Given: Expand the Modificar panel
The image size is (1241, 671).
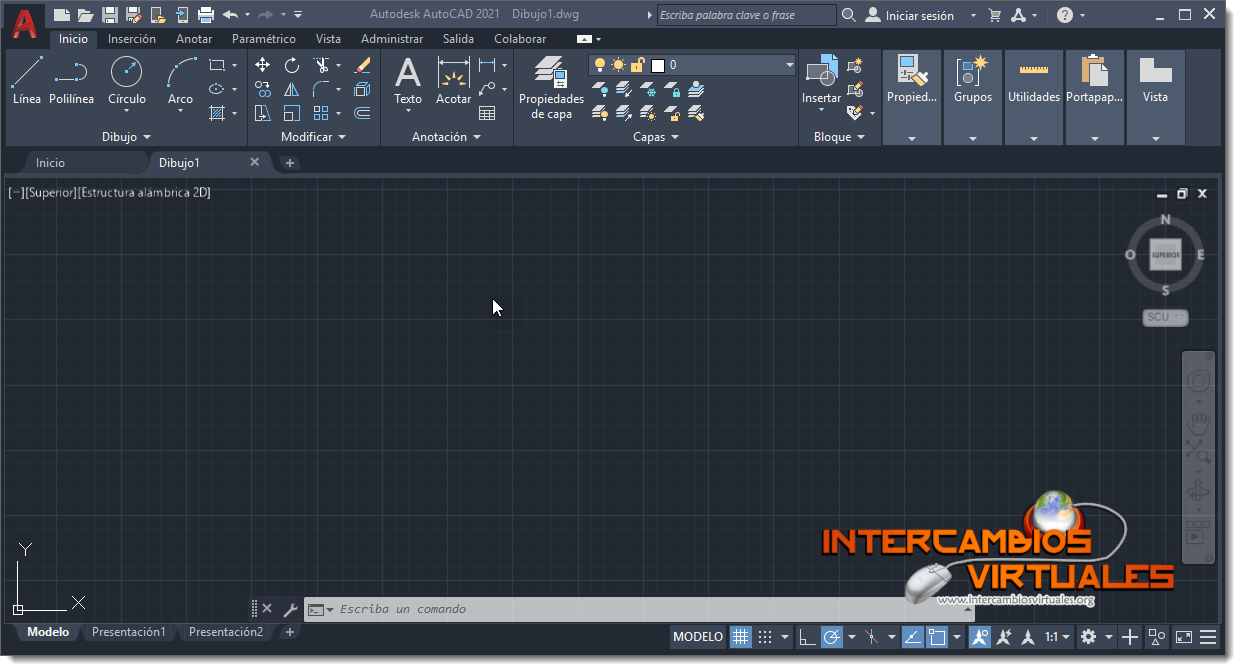Looking at the screenshot, I should 313,137.
